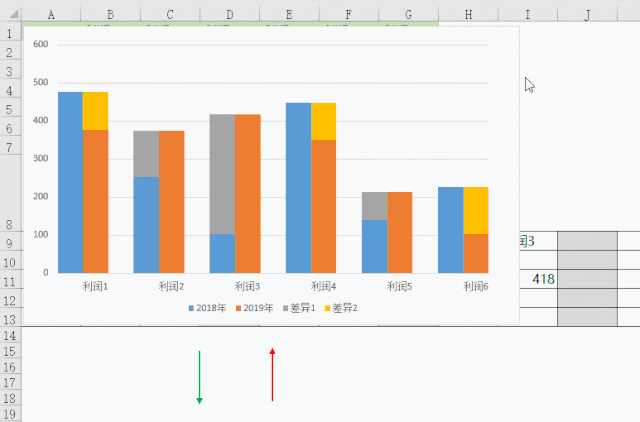Screen dimensions: 640x422
Task: Select column header I
Action: tap(527, 15)
